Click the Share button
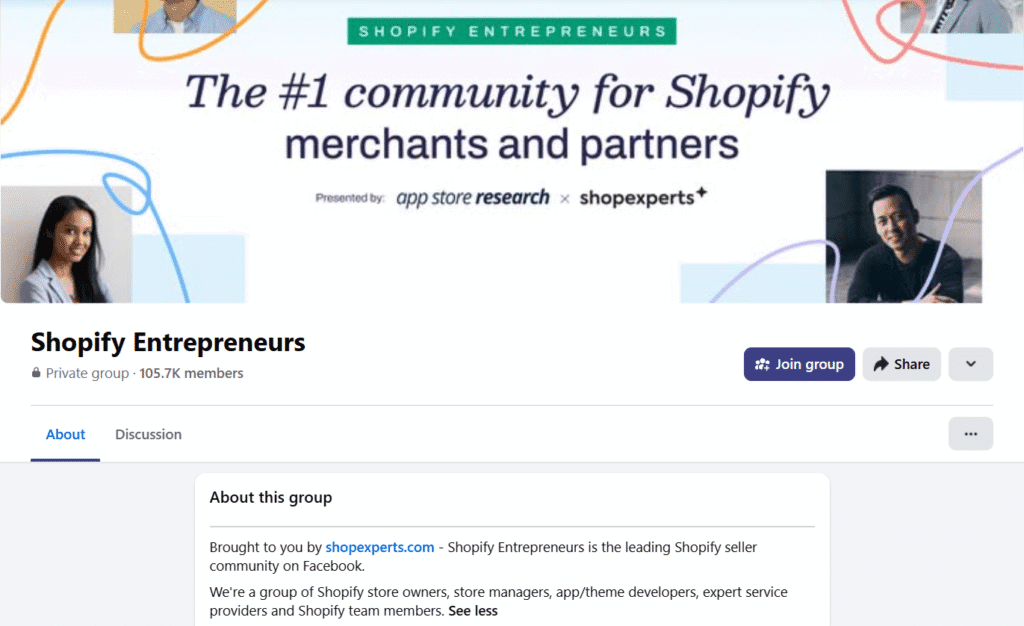1024x626 pixels. click(901, 364)
